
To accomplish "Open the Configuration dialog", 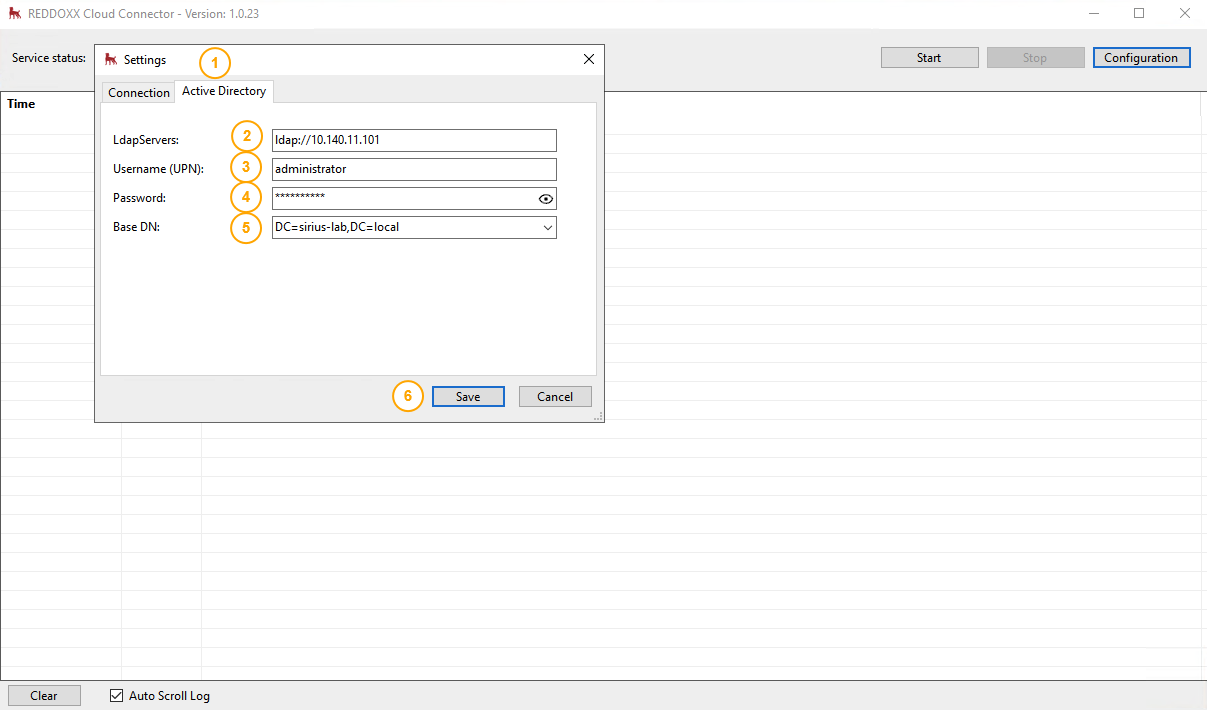I will point(1141,57).
